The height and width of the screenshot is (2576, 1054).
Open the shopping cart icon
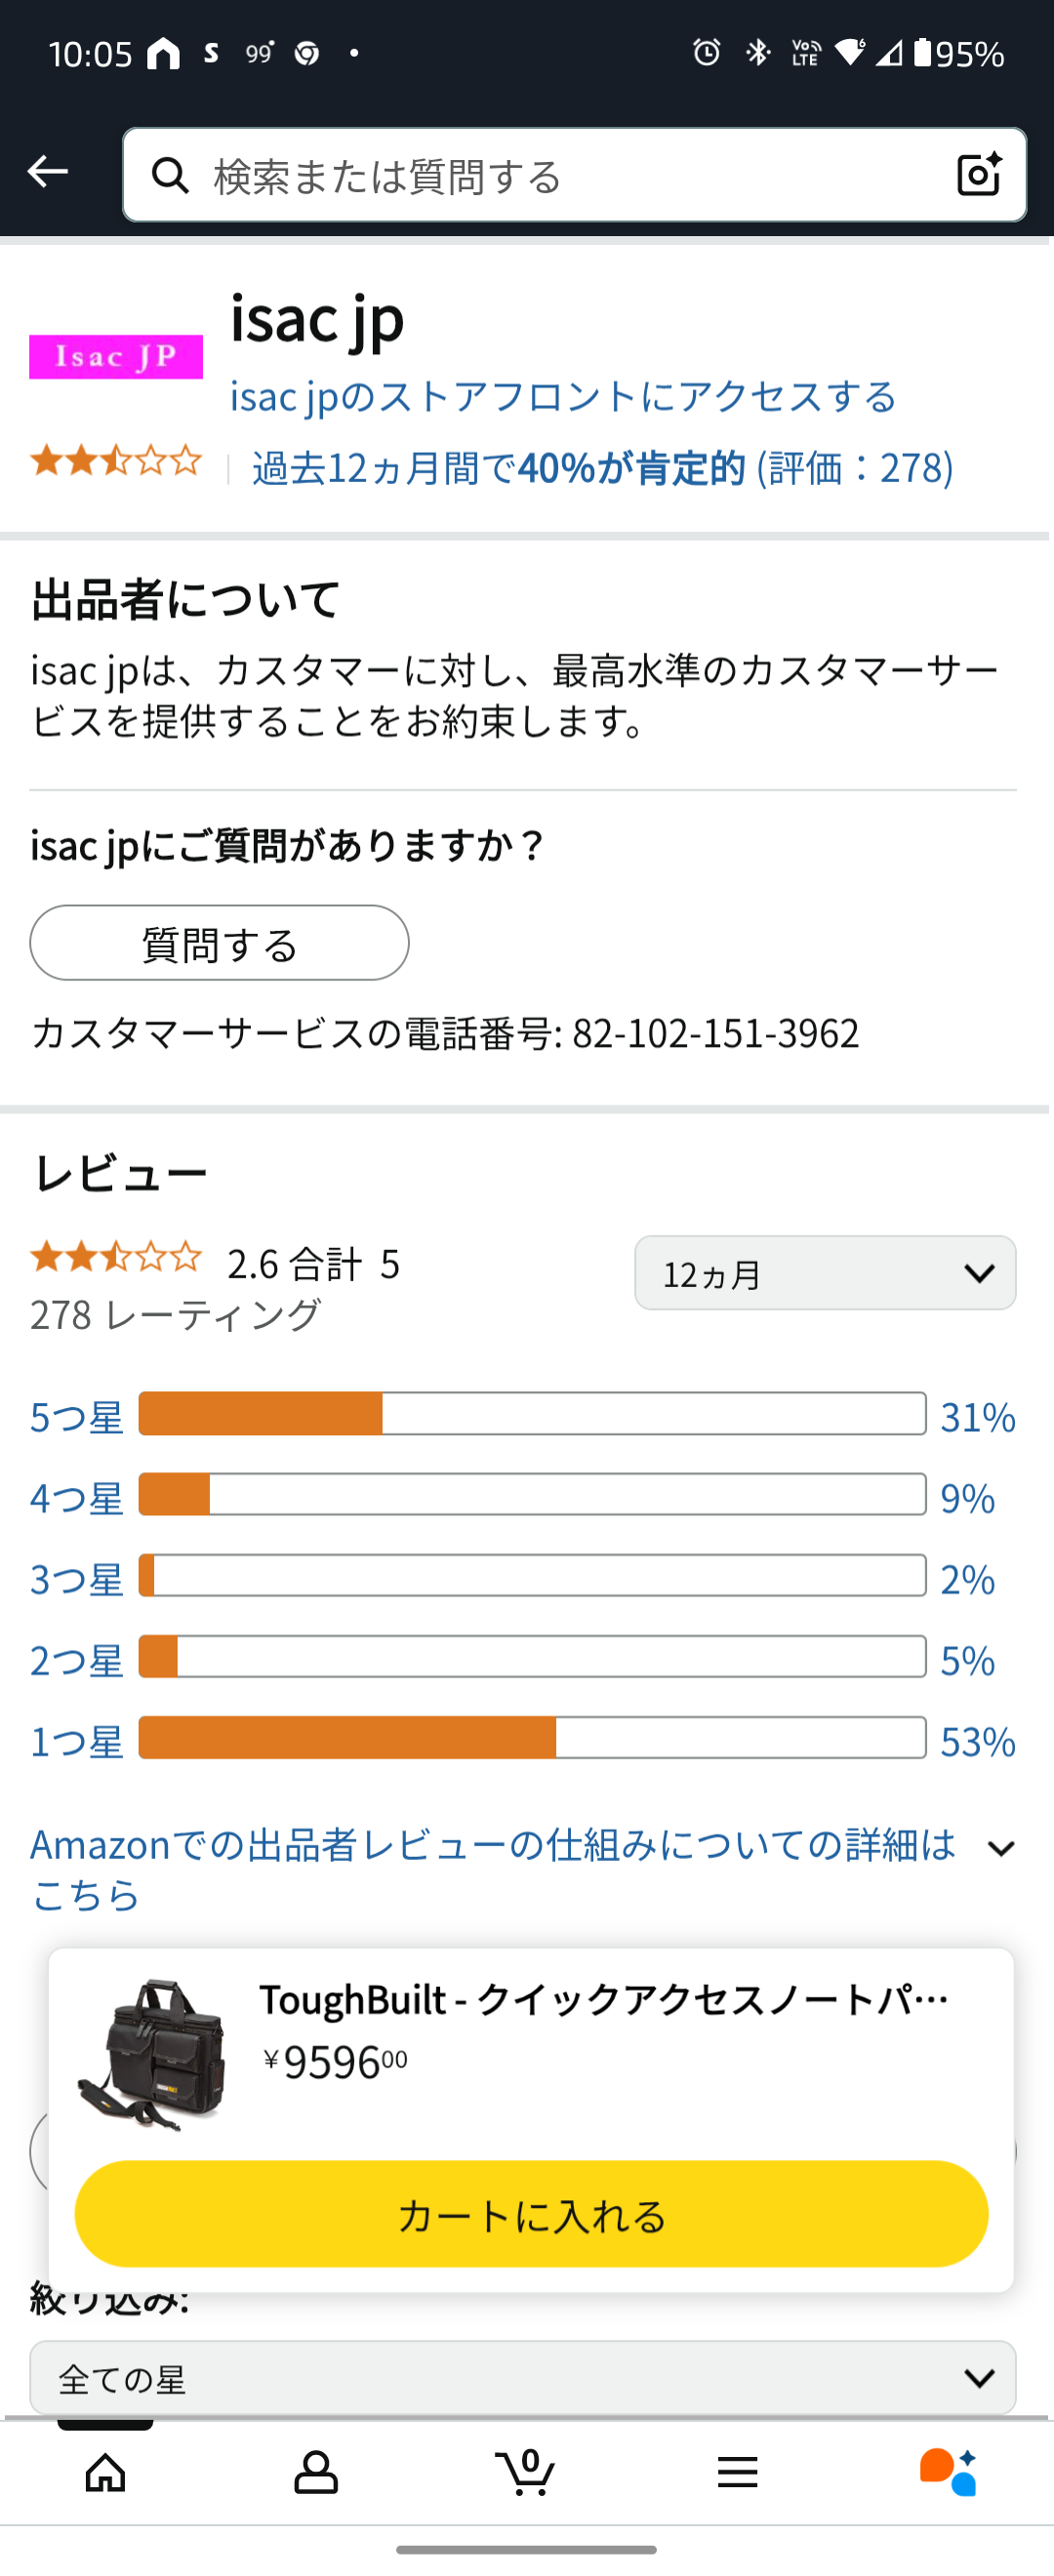(x=526, y=2472)
